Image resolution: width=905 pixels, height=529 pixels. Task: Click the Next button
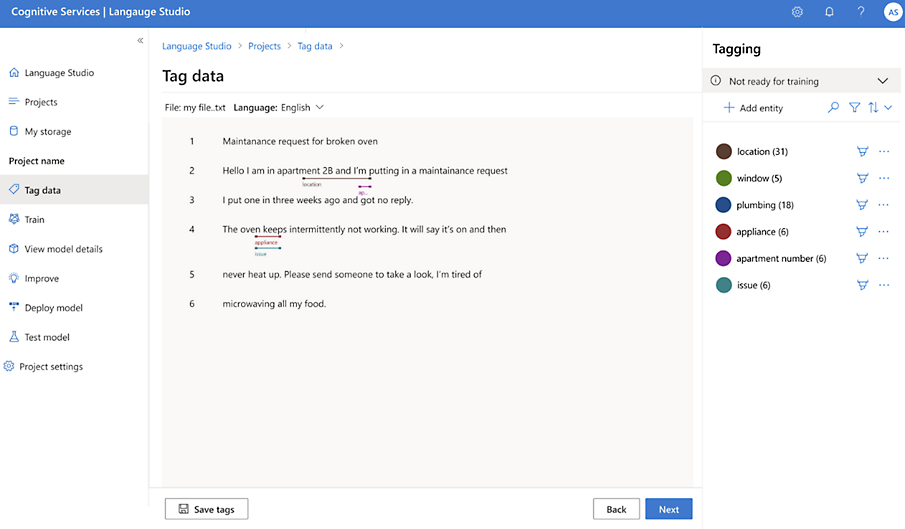[668, 509]
